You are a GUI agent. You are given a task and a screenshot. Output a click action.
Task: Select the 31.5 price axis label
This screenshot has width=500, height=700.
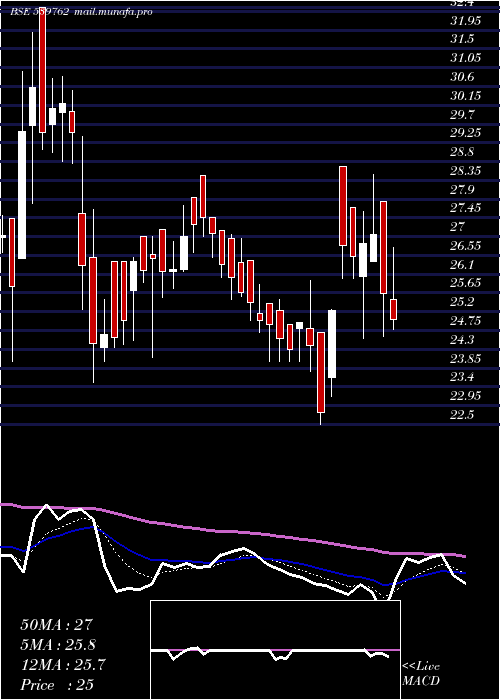pos(462,39)
